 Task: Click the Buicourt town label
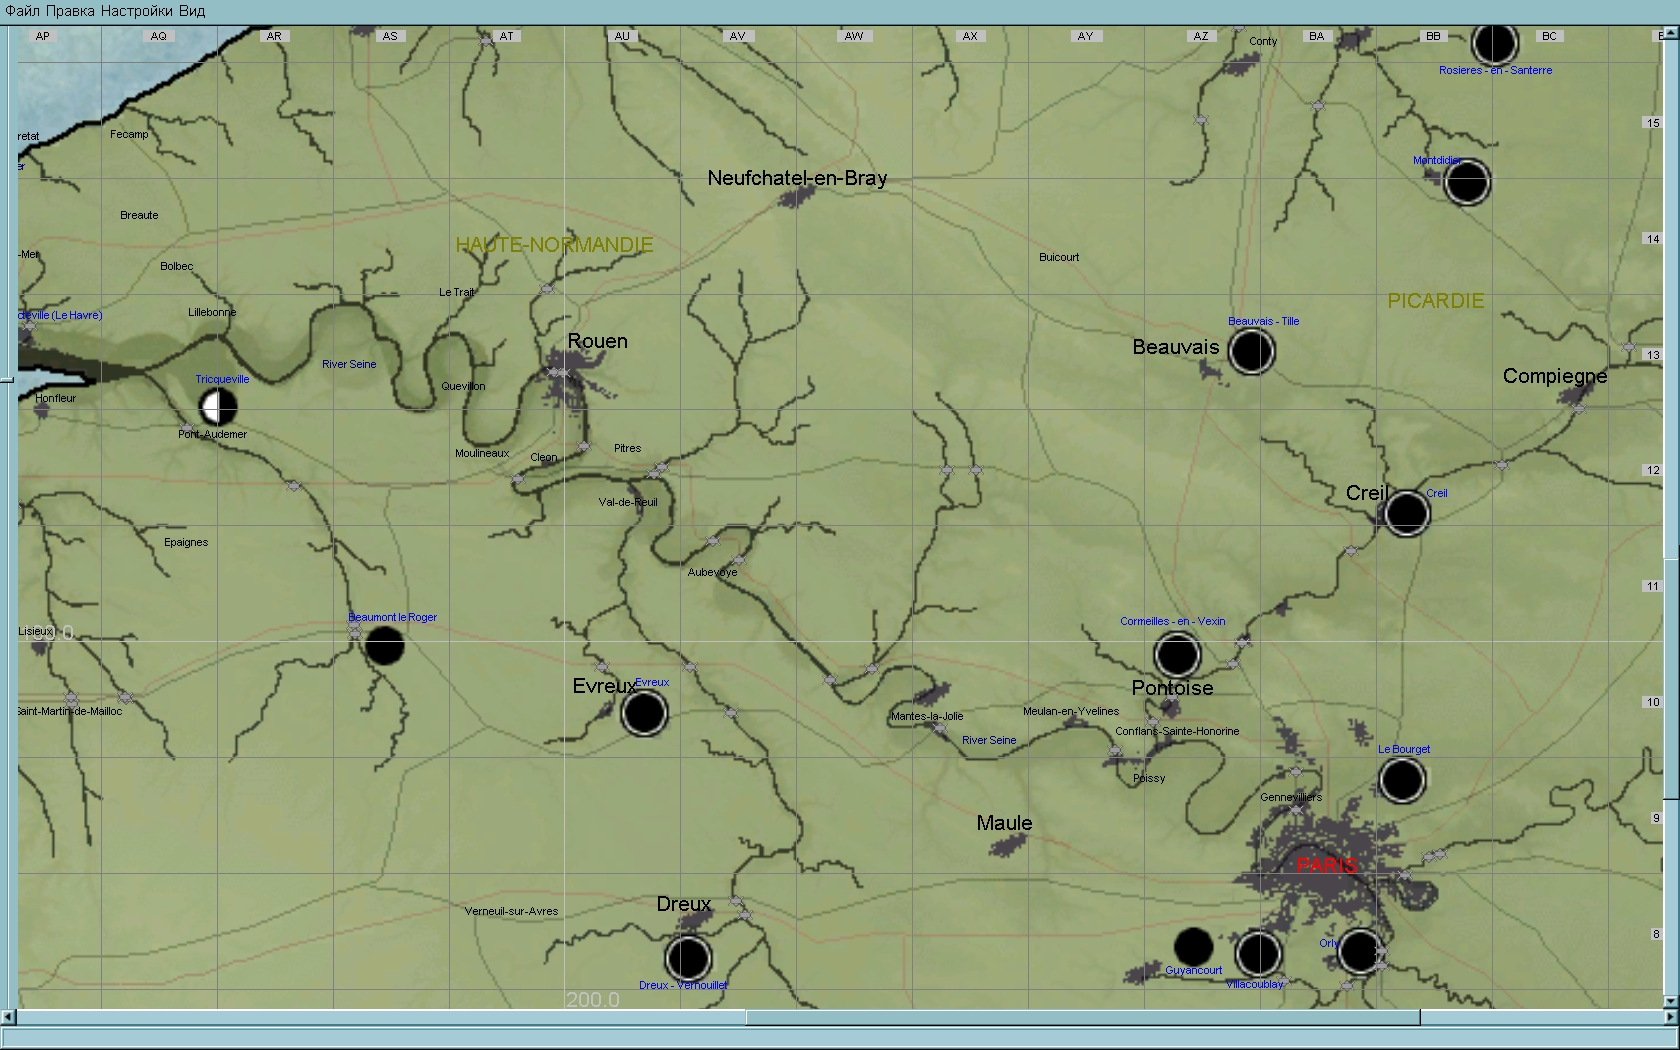coord(1059,257)
